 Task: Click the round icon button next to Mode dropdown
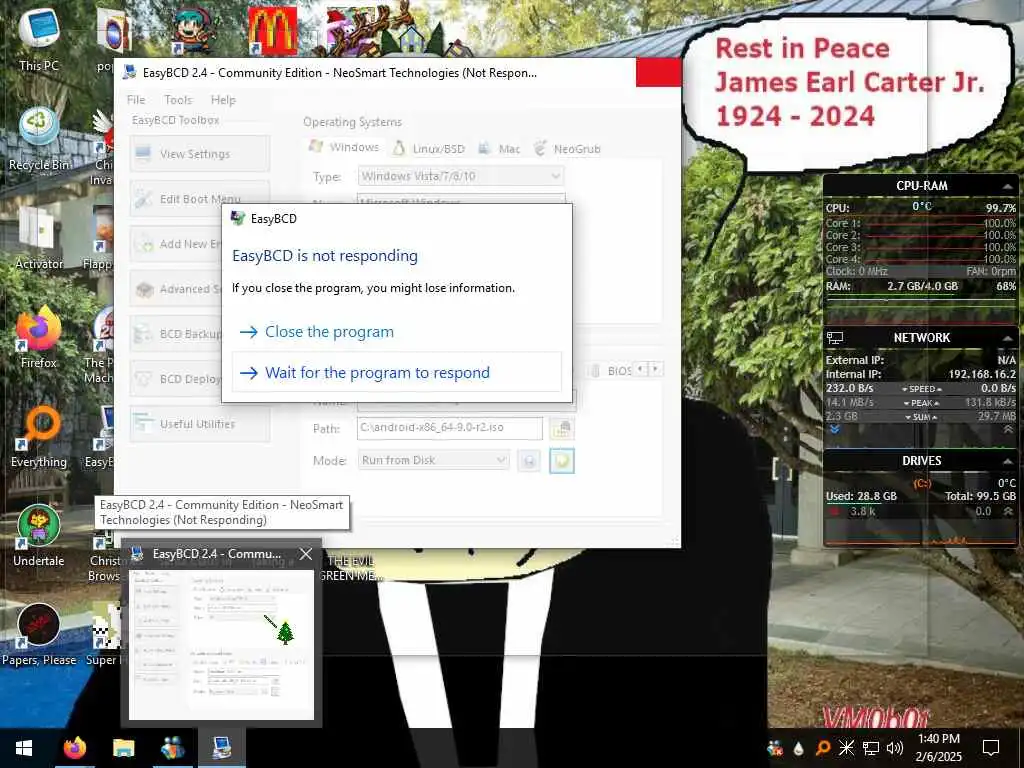tap(529, 460)
